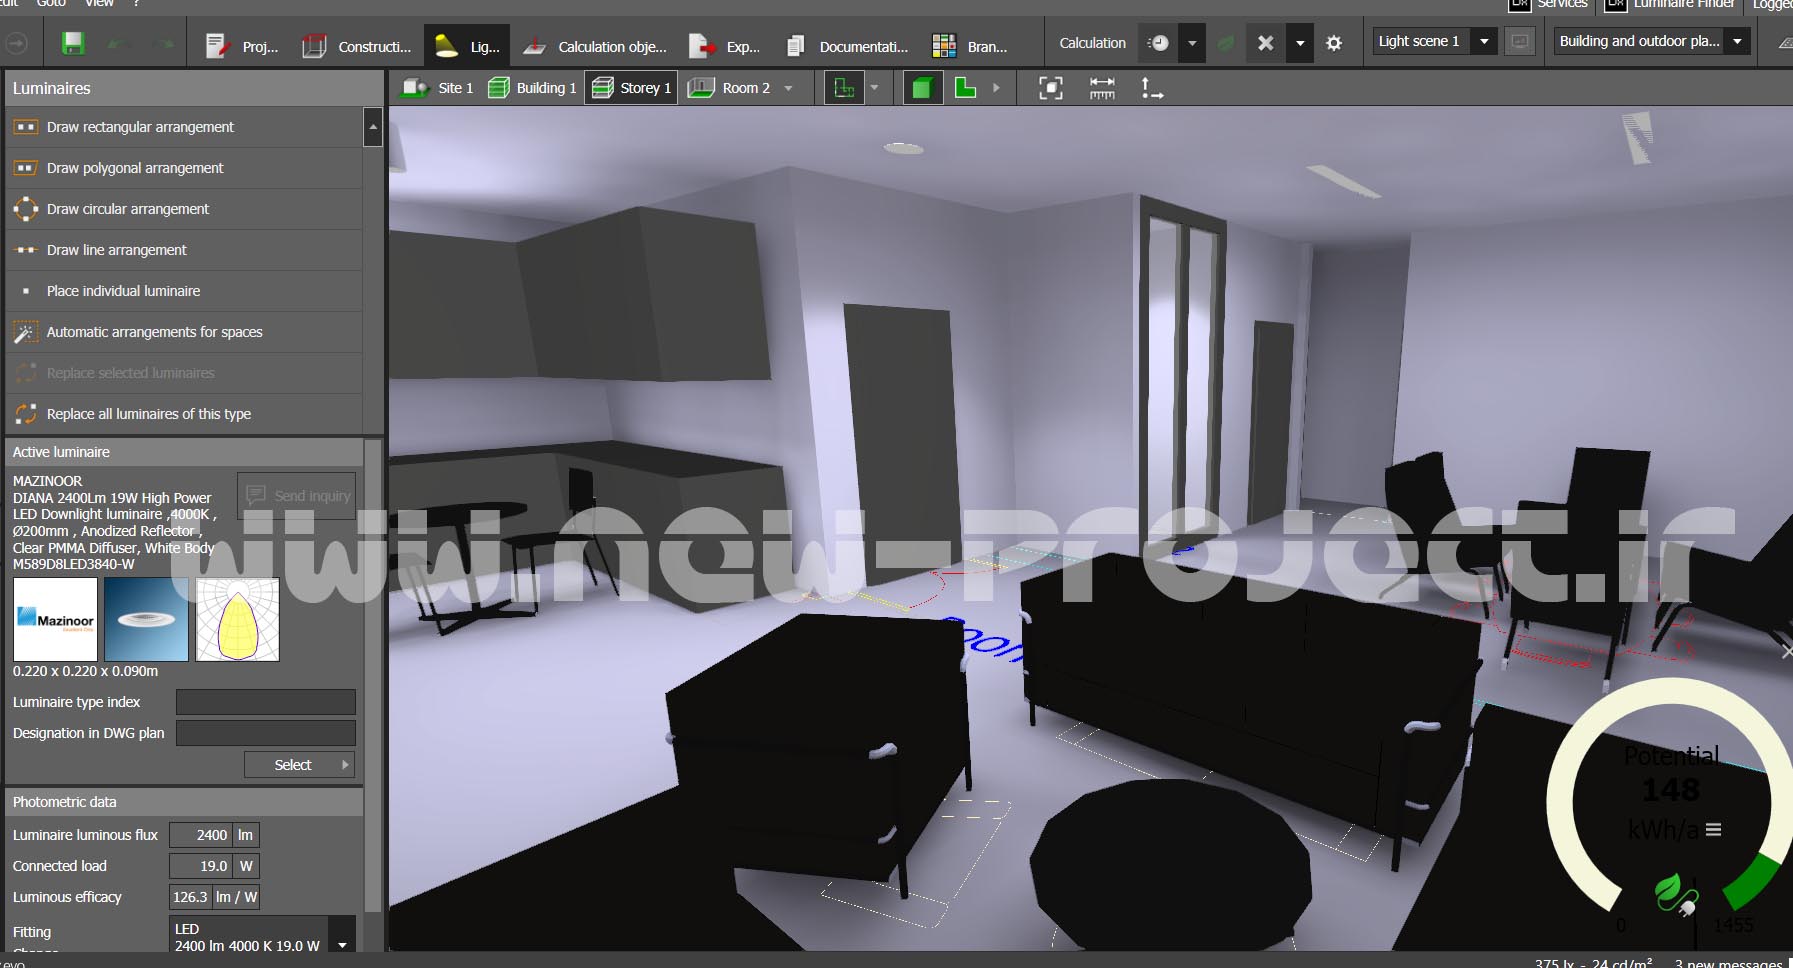1793x968 pixels.
Task: Open the View menu
Action: [99, 4]
